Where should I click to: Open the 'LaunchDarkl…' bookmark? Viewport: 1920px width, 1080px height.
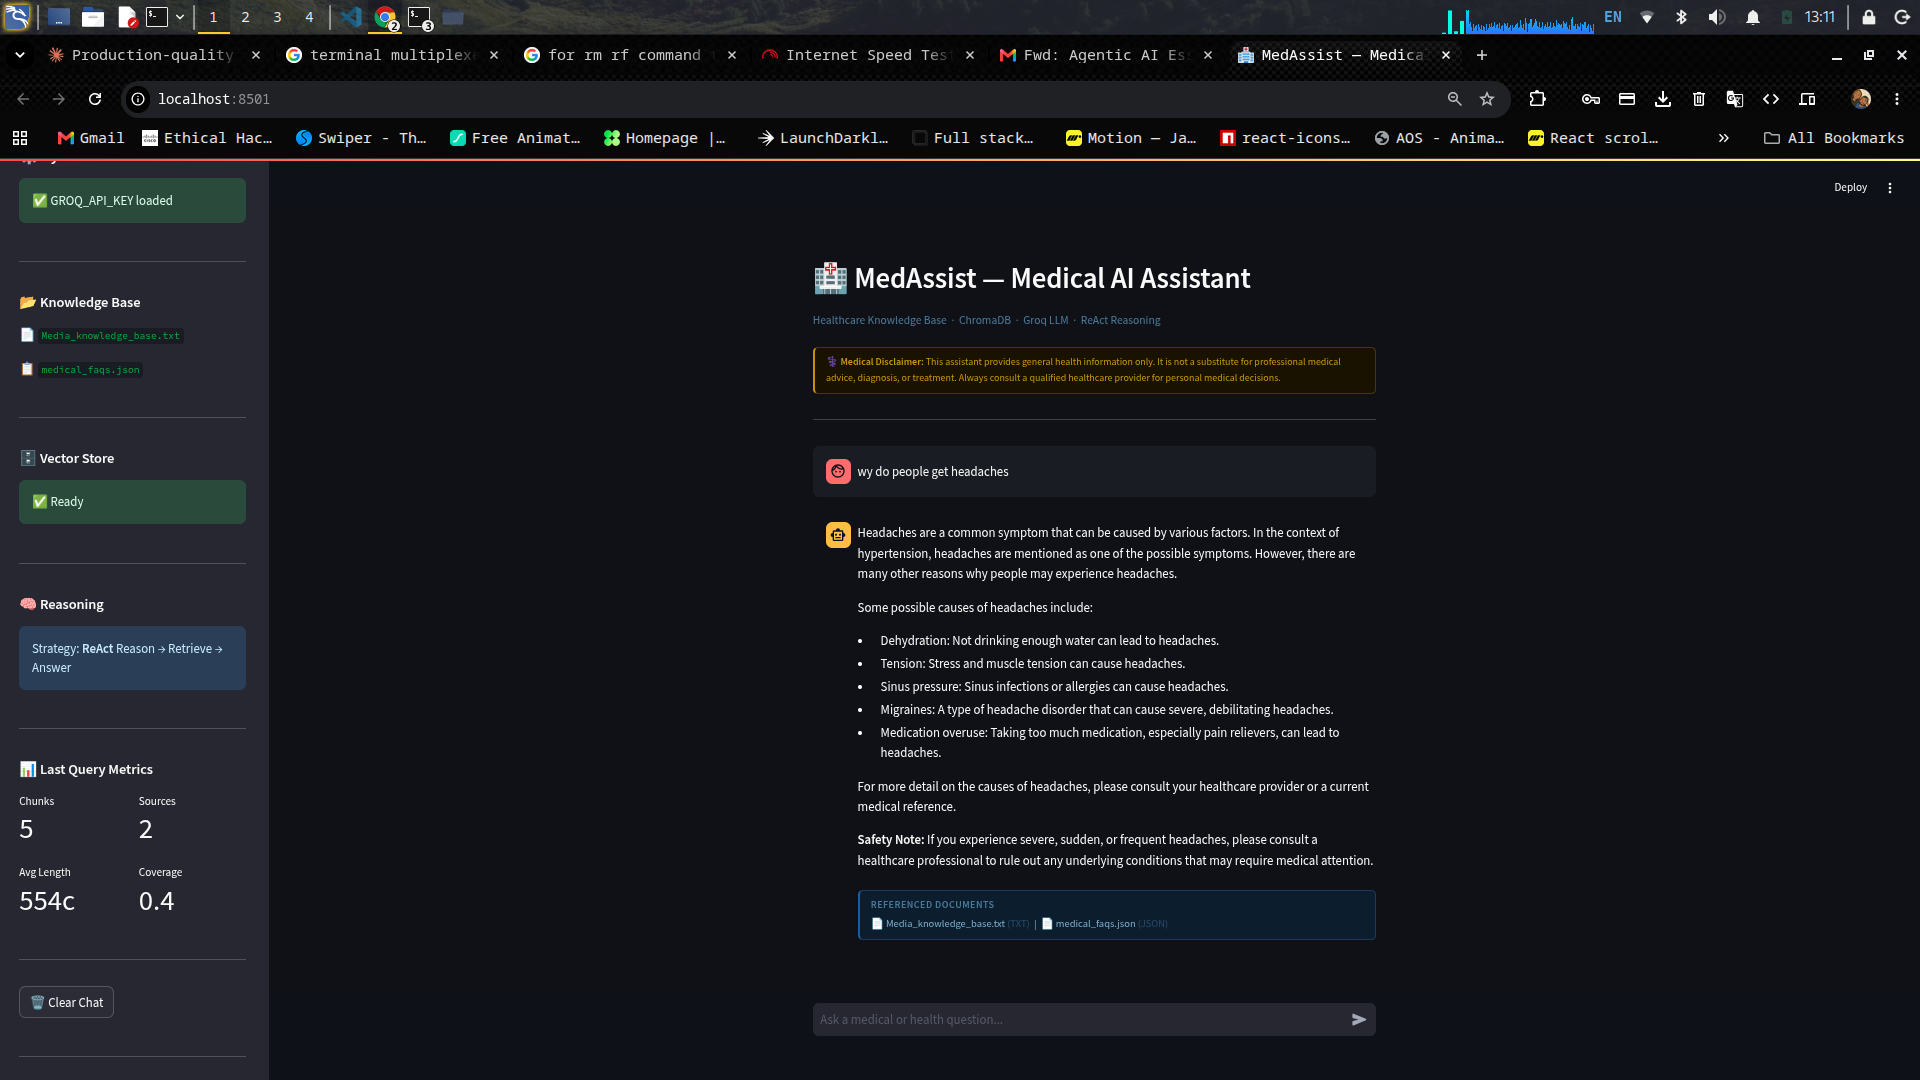823,138
